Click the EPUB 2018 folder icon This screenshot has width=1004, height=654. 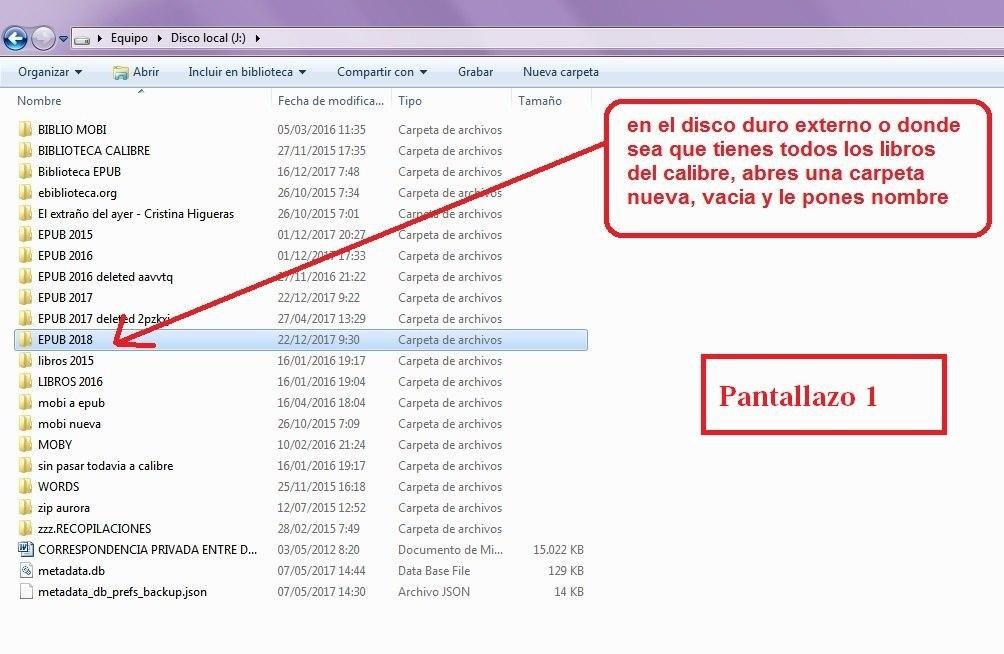[x=26, y=339]
